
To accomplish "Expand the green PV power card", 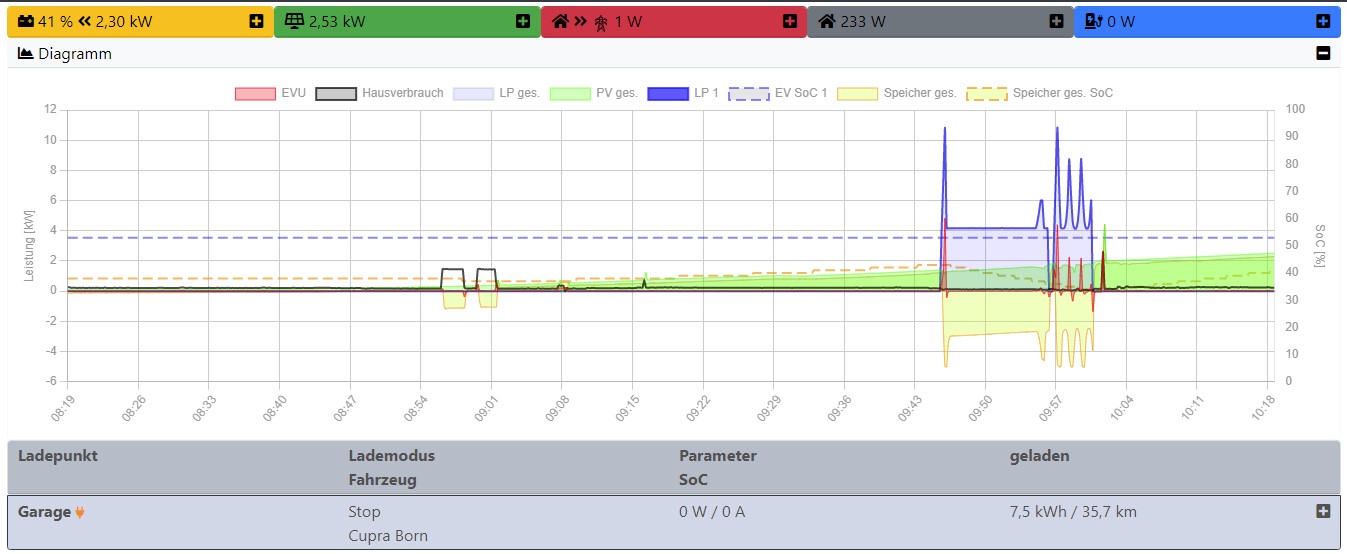I will pyautogui.click(x=523, y=21).
